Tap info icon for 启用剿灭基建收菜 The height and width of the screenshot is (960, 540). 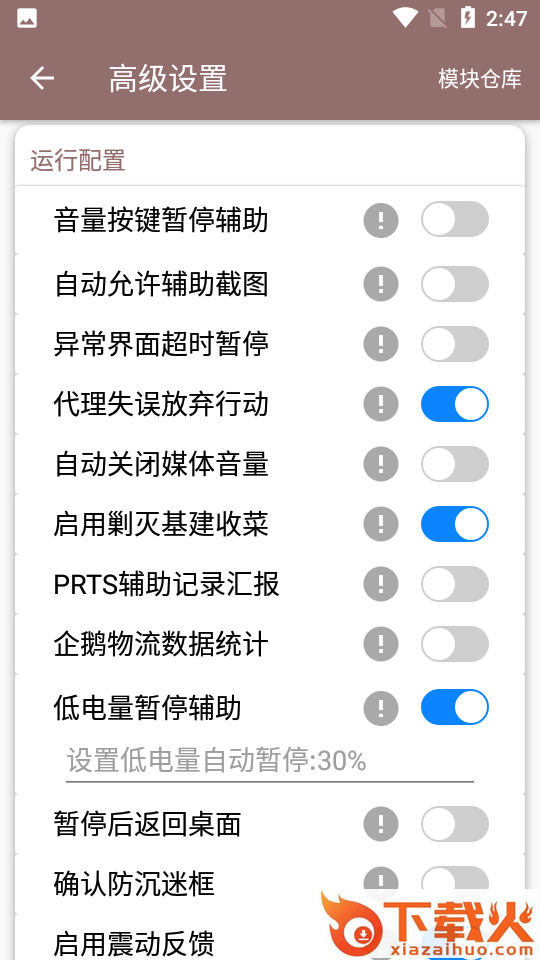381,524
